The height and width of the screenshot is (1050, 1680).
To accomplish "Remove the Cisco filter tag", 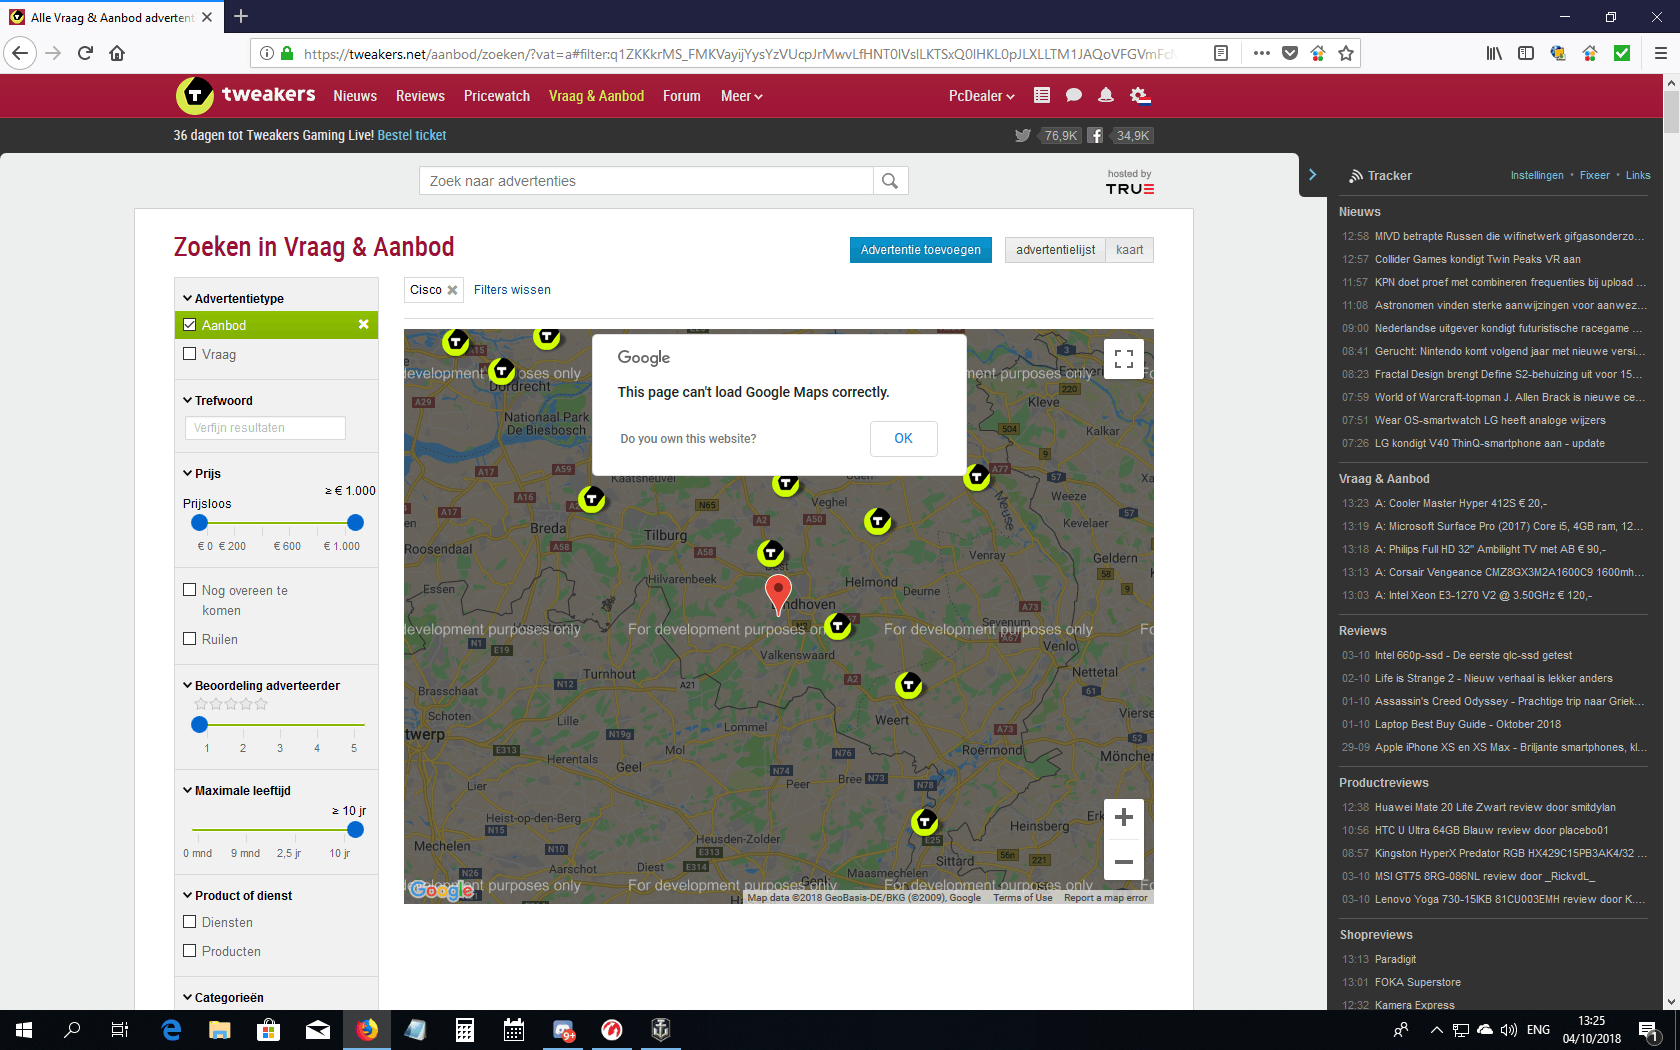I will (452, 290).
